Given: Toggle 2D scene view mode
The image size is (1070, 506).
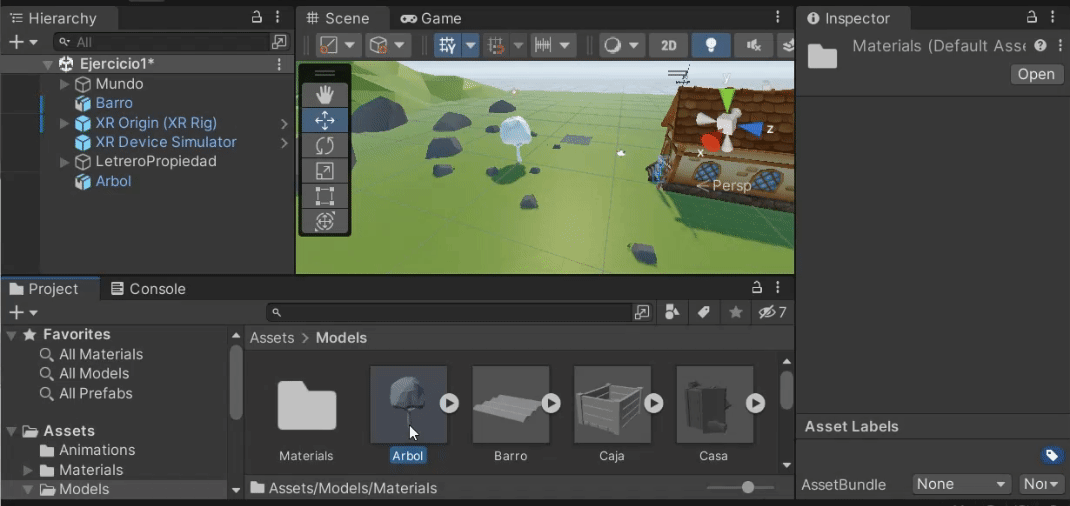Looking at the screenshot, I should tap(669, 46).
